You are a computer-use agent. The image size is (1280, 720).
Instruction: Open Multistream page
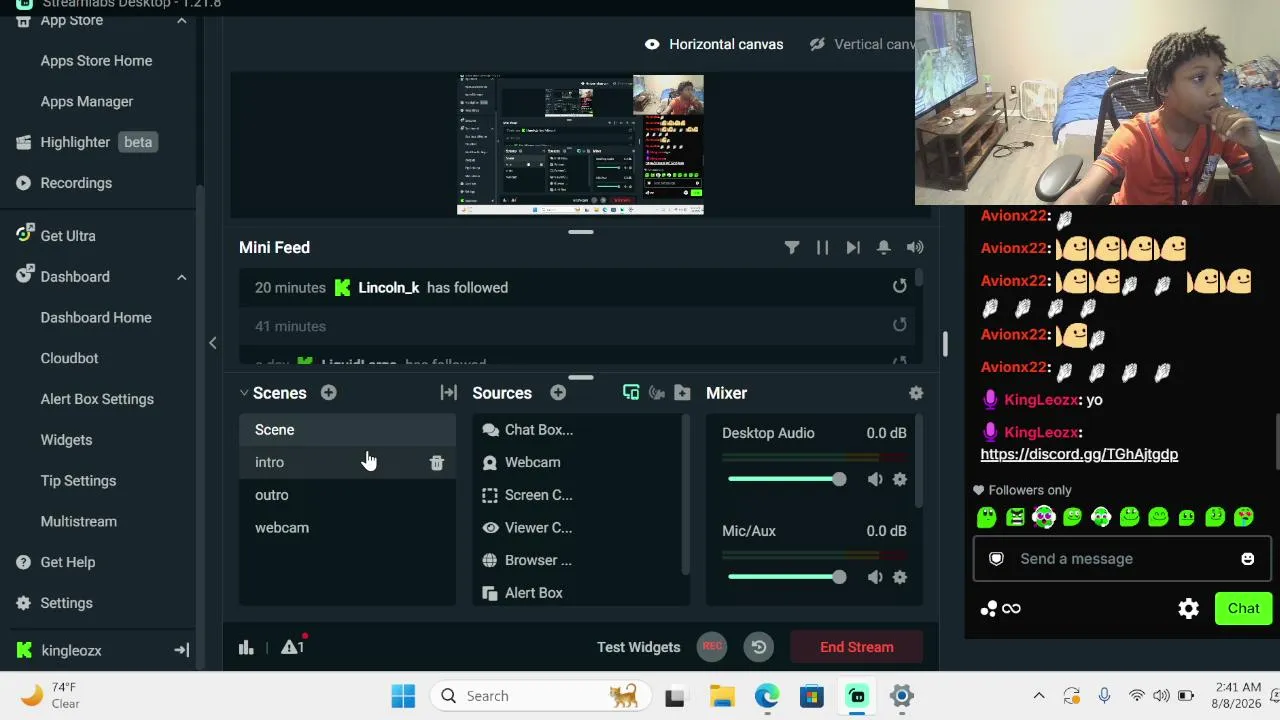tap(79, 521)
